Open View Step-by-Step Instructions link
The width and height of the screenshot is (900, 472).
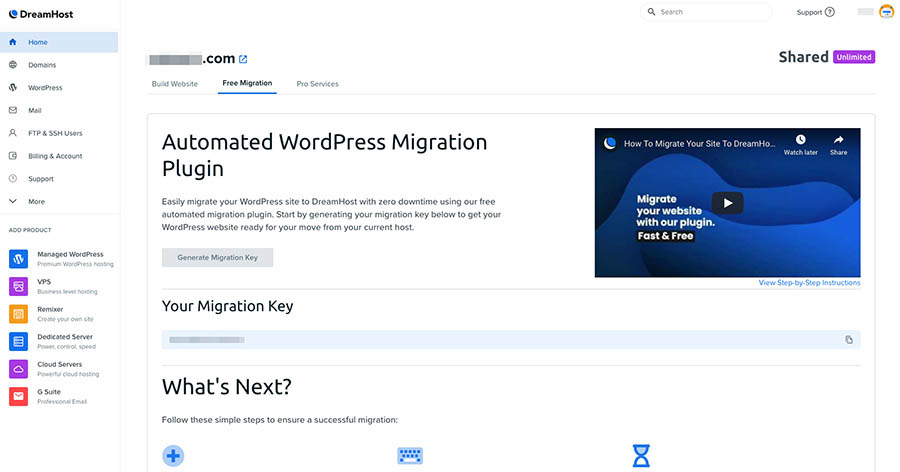tap(809, 283)
